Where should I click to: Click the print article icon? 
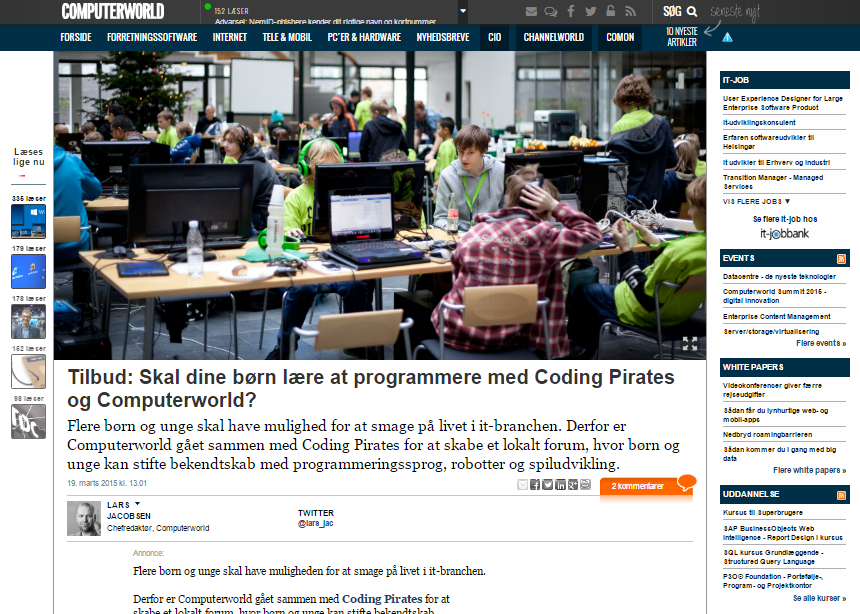coord(585,485)
